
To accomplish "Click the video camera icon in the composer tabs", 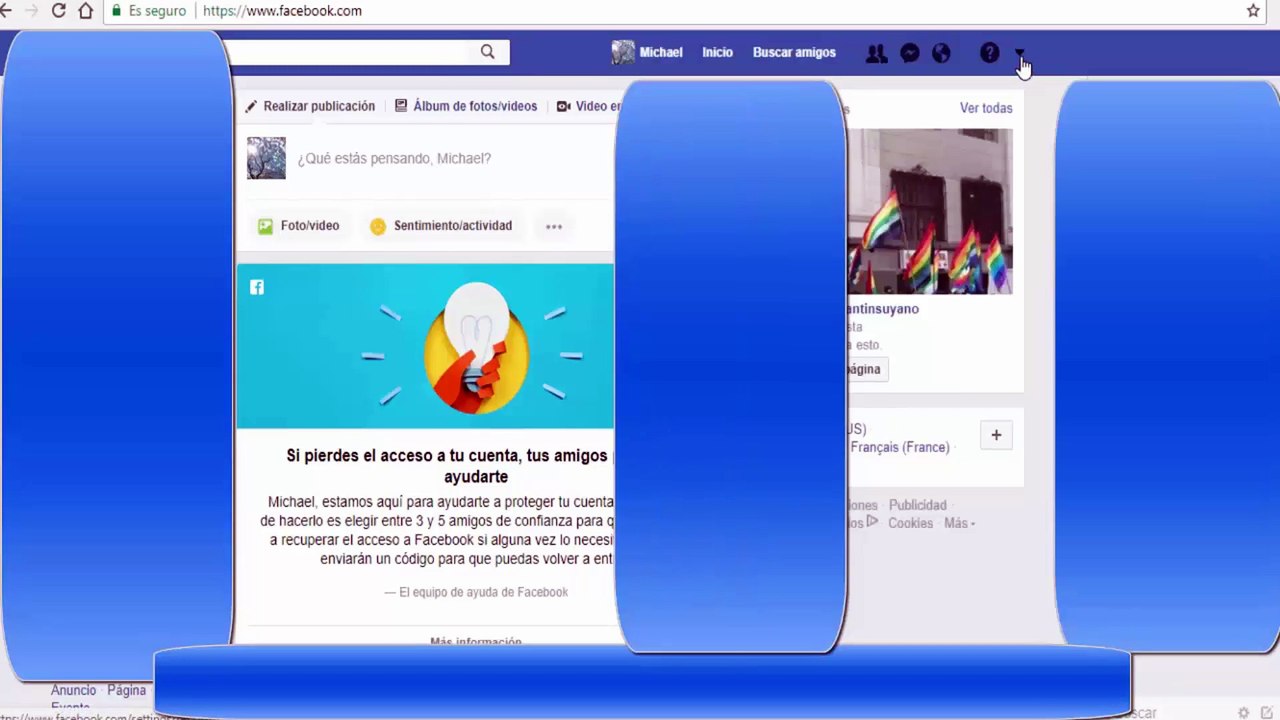I will click(564, 106).
